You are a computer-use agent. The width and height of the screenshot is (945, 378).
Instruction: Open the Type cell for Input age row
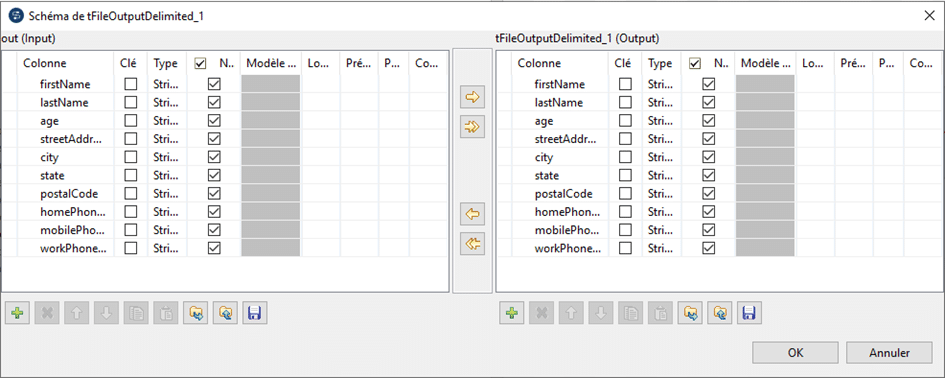coord(167,121)
